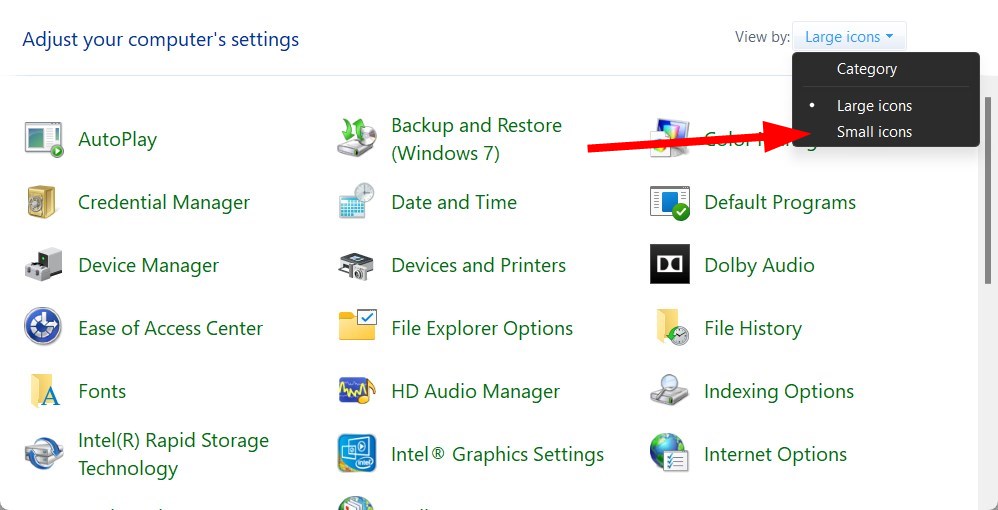Image resolution: width=998 pixels, height=510 pixels.
Task: Open the Intel Rapid Storage Technology icon
Action: click(43, 454)
